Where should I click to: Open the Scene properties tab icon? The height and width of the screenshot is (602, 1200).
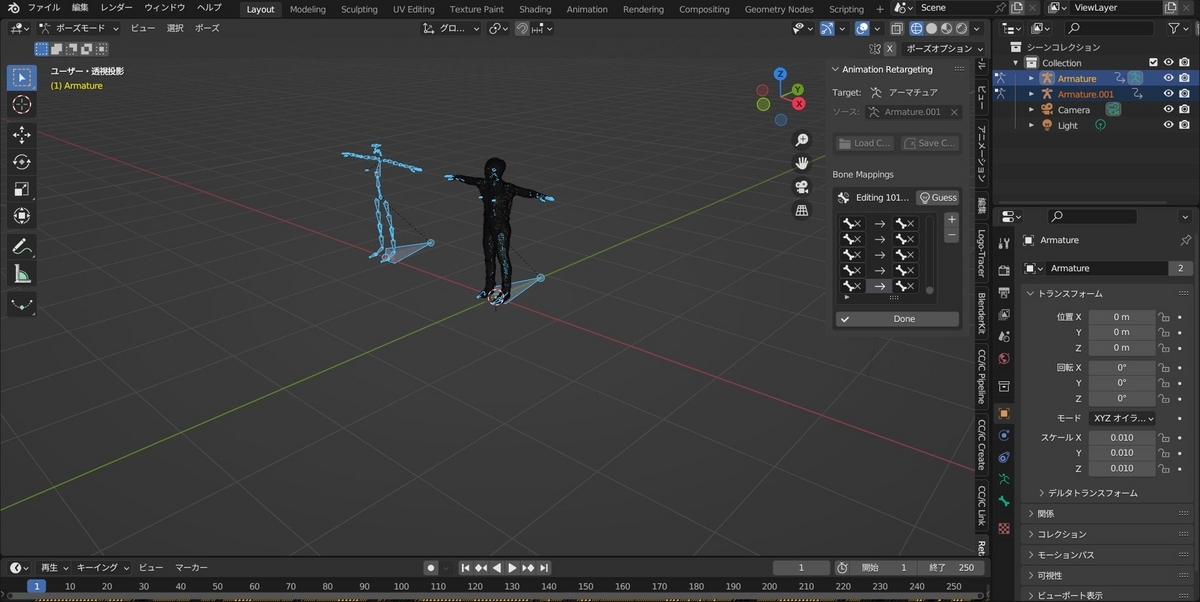[1004, 336]
